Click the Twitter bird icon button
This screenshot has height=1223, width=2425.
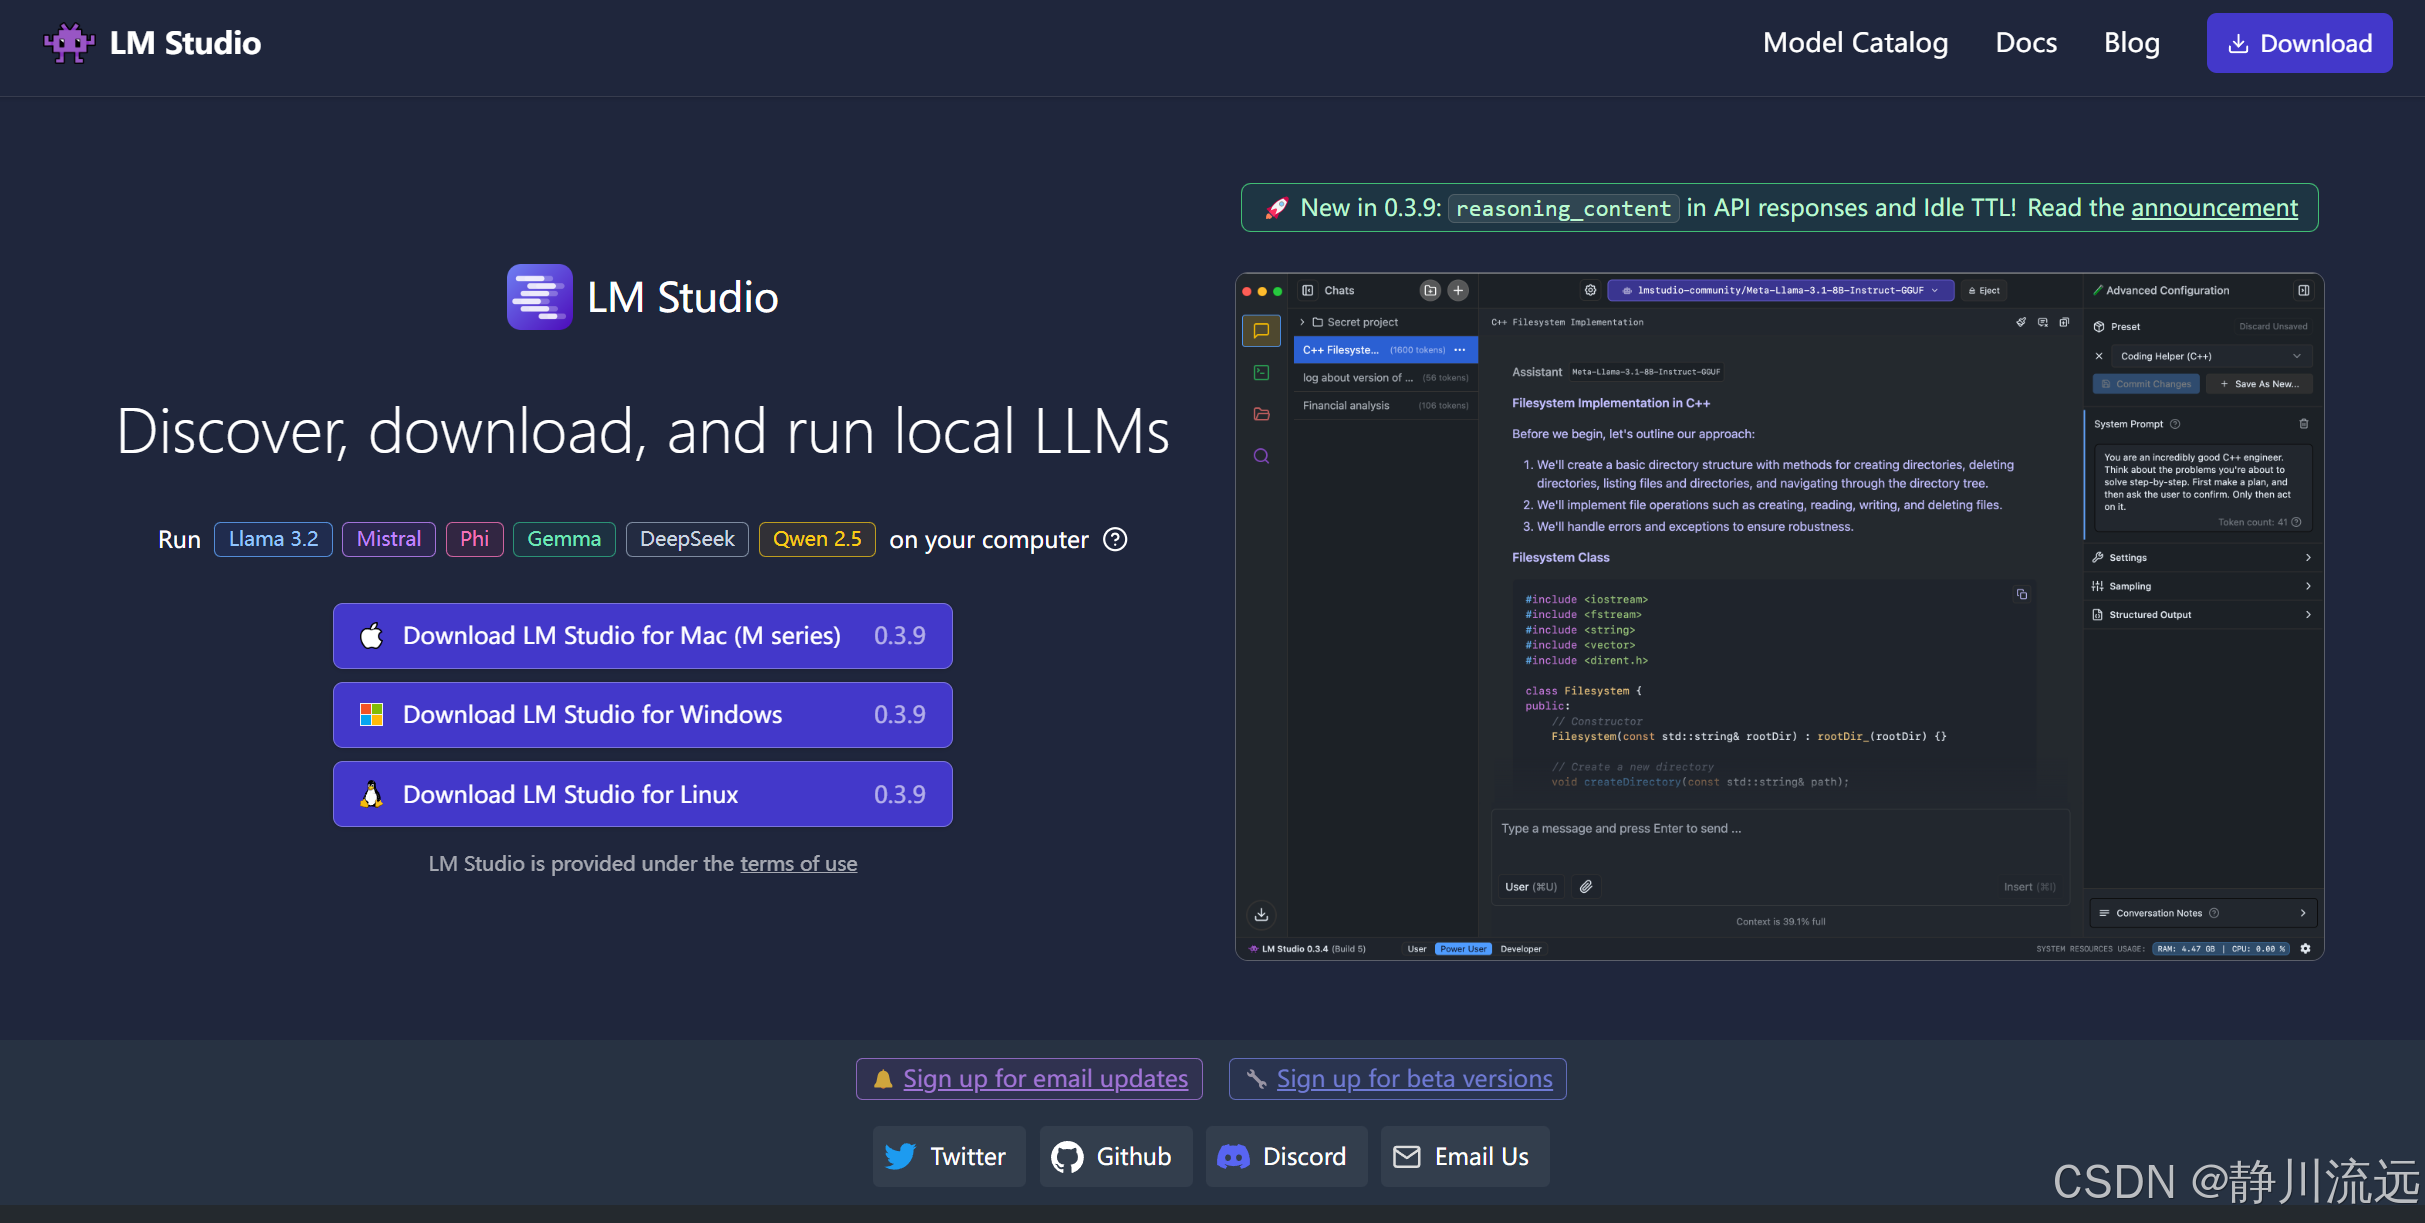[x=948, y=1157]
